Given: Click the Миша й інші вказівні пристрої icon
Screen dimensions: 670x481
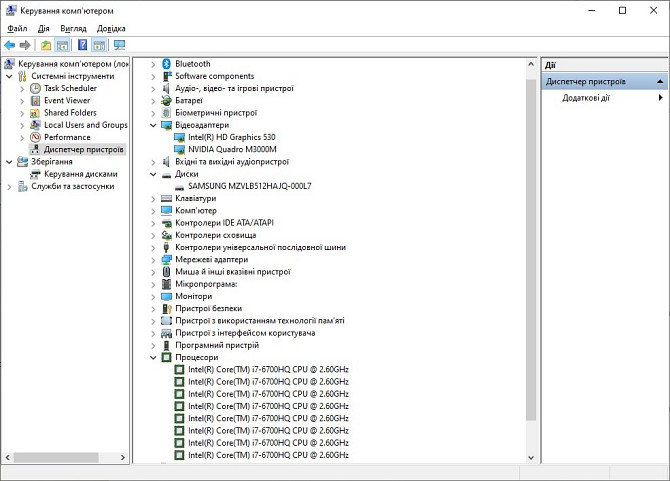Looking at the screenshot, I should coord(167,272).
